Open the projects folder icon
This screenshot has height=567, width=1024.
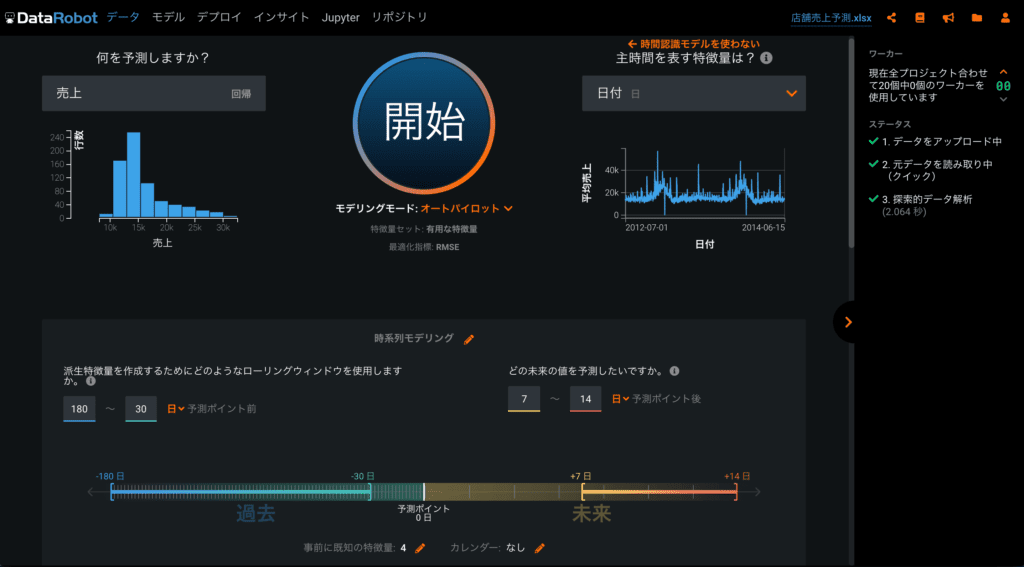click(977, 18)
